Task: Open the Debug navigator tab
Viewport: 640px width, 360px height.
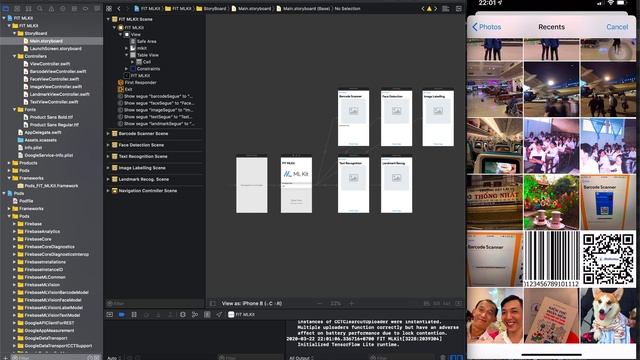Action: coord(74,8)
